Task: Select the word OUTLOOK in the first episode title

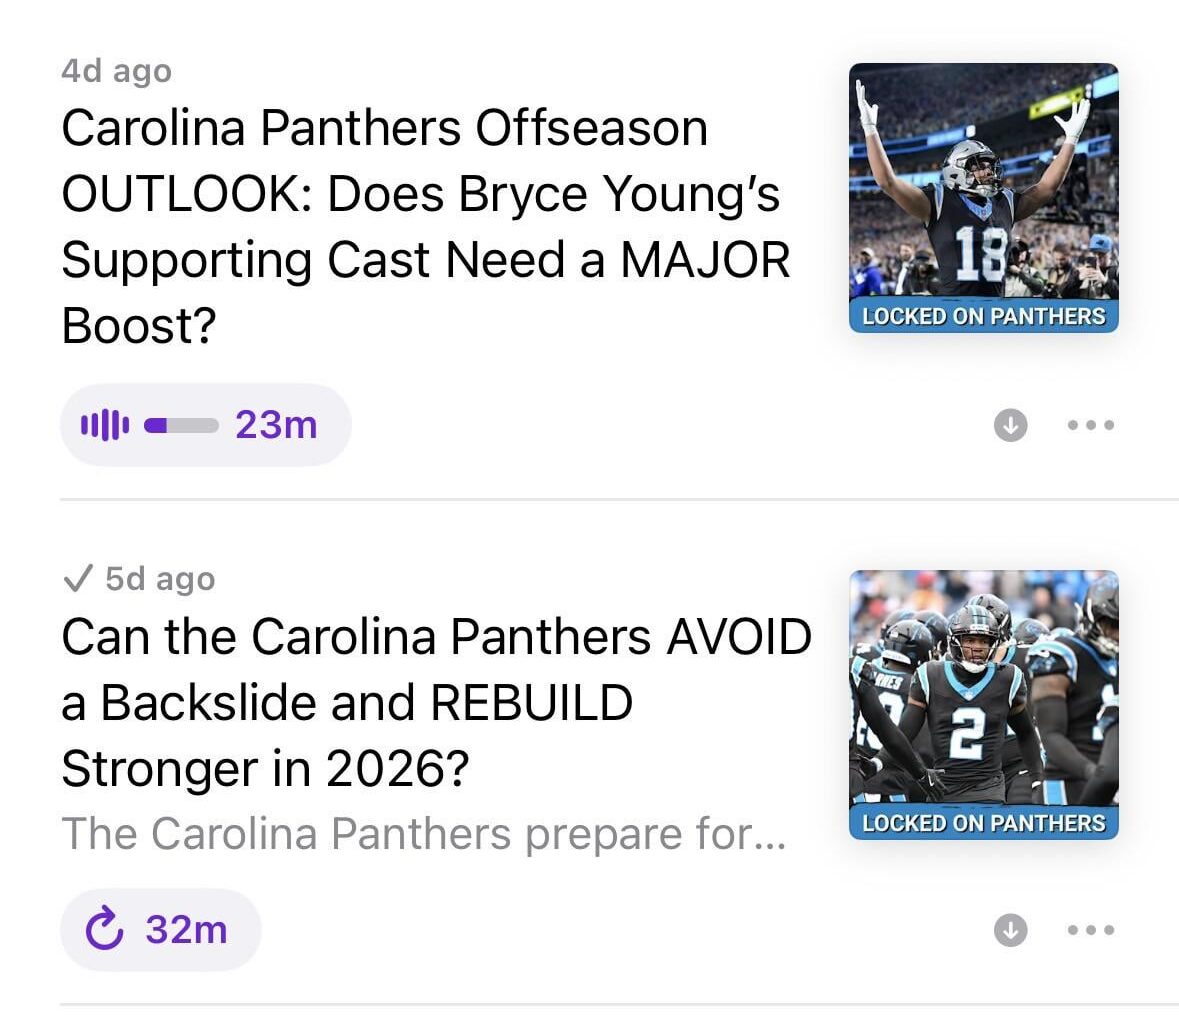Action: coord(185,193)
